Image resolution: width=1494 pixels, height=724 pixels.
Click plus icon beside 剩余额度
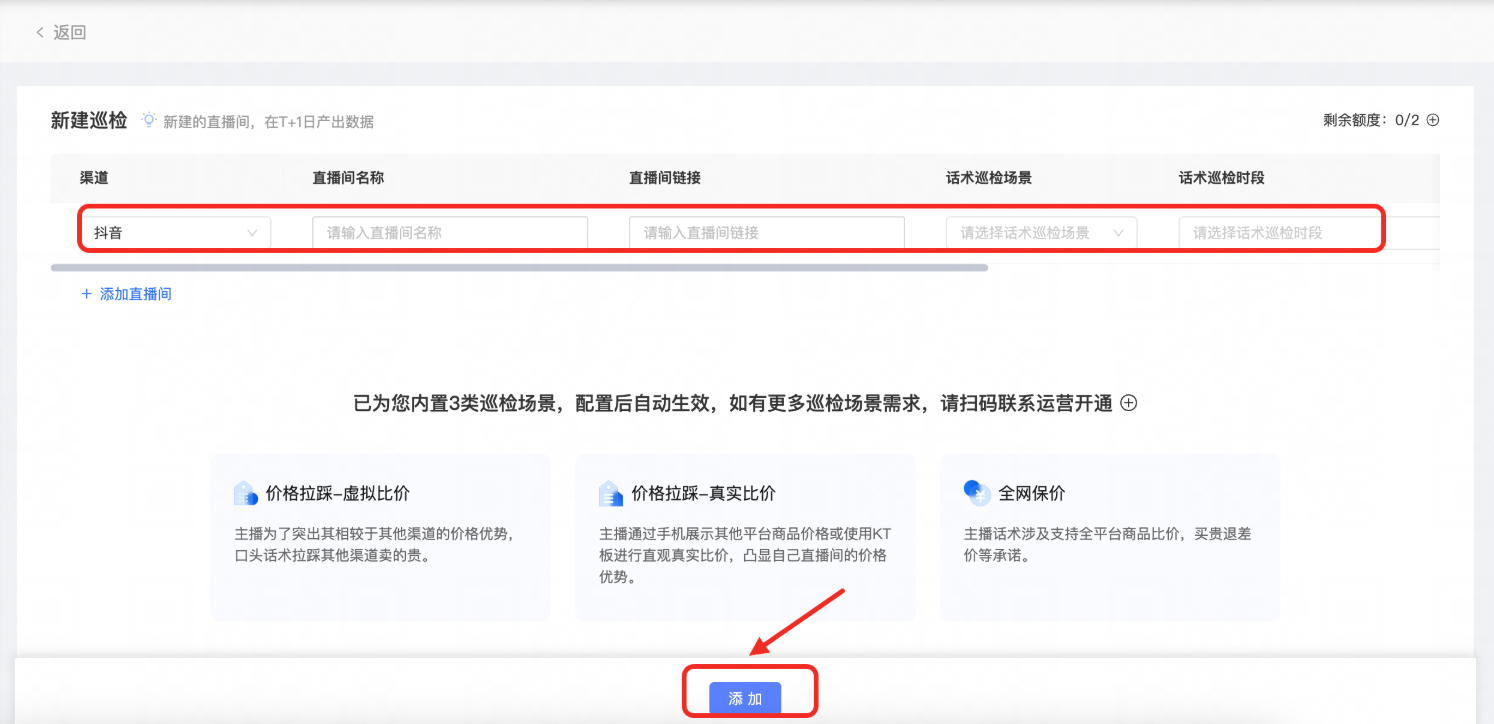tap(1432, 120)
